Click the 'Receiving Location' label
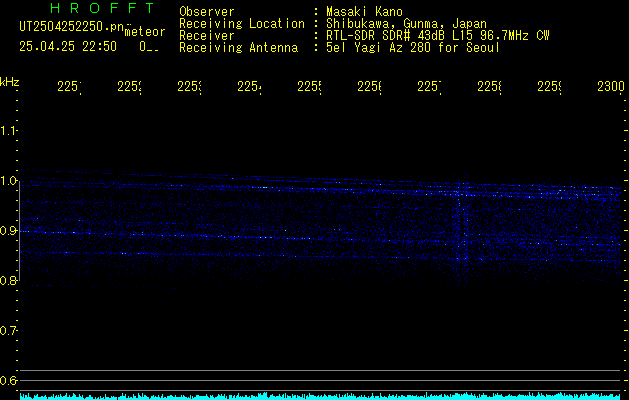This screenshot has width=629, height=400. click(x=242, y=24)
